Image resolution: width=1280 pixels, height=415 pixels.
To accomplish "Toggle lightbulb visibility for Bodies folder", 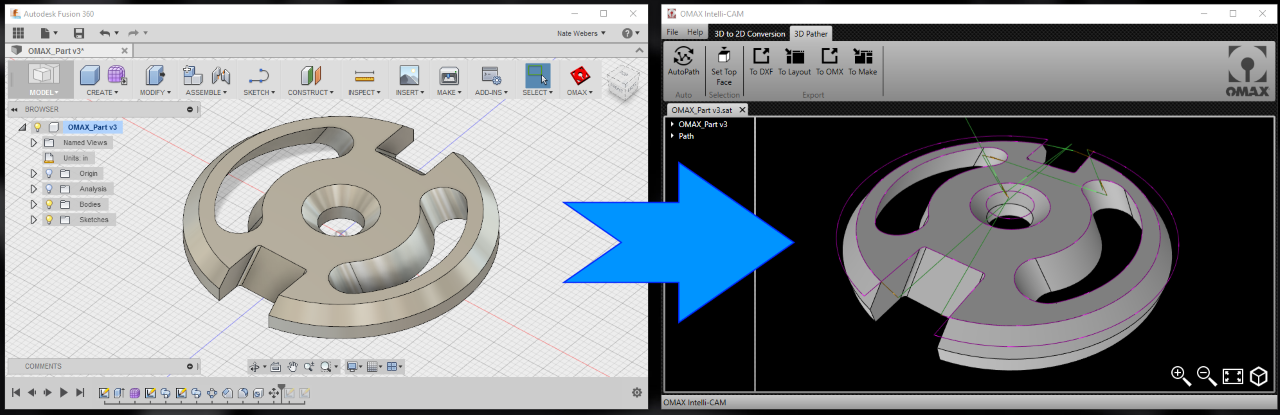I will pyautogui.click(x=48, y=204).
